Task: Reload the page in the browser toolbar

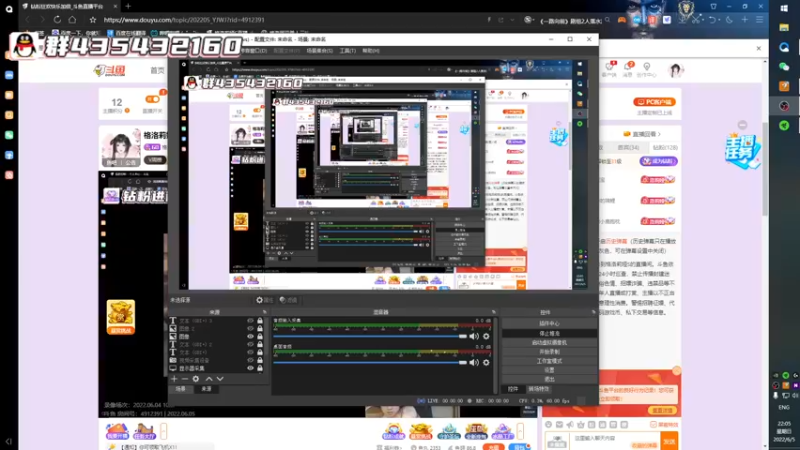Action: (57, 20)
